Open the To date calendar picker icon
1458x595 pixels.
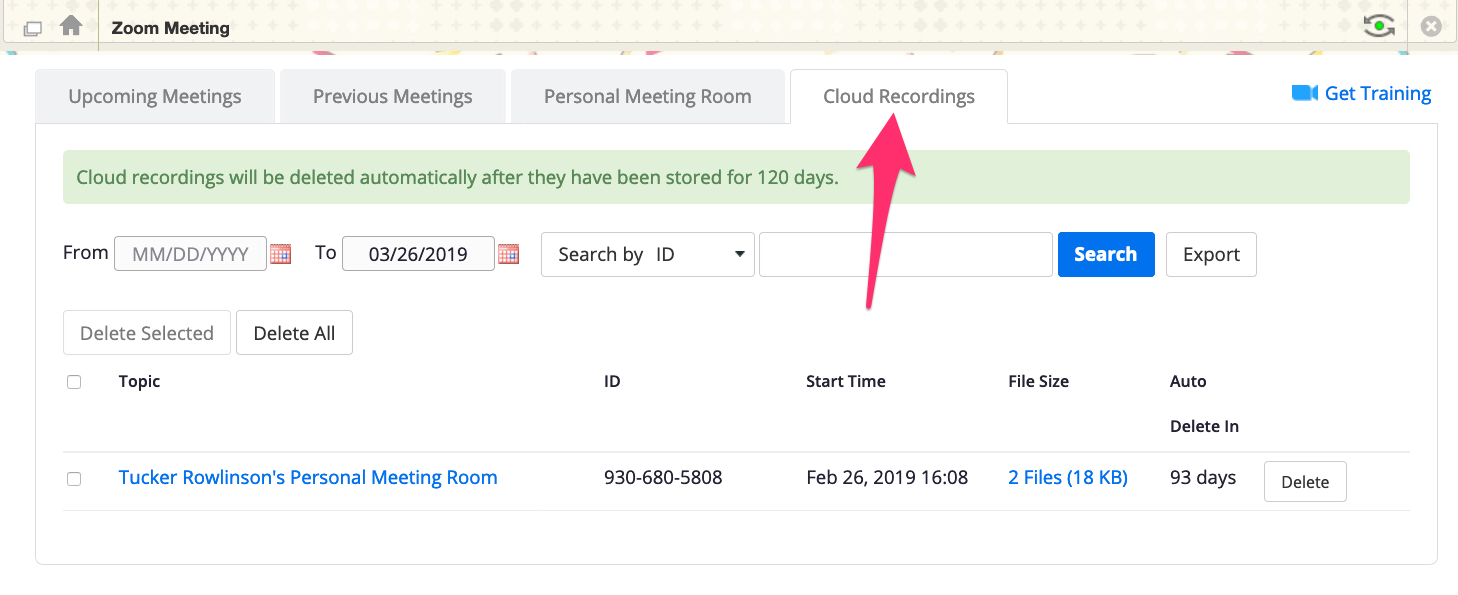(509, 254)
